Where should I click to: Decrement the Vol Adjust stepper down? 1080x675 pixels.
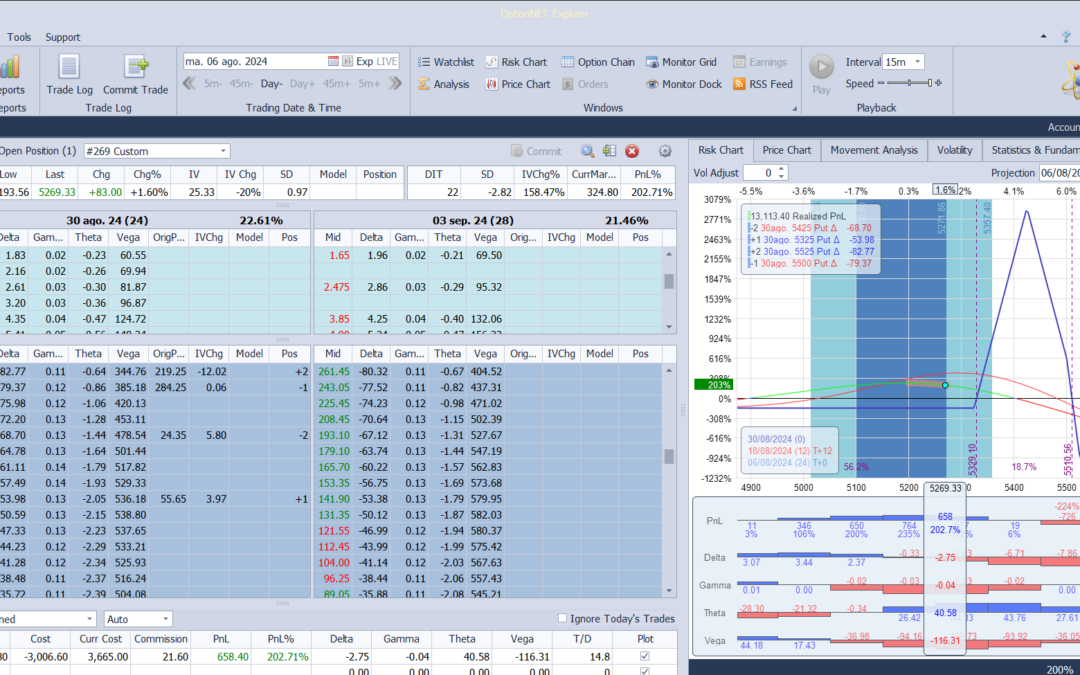(x=781, y=176)
